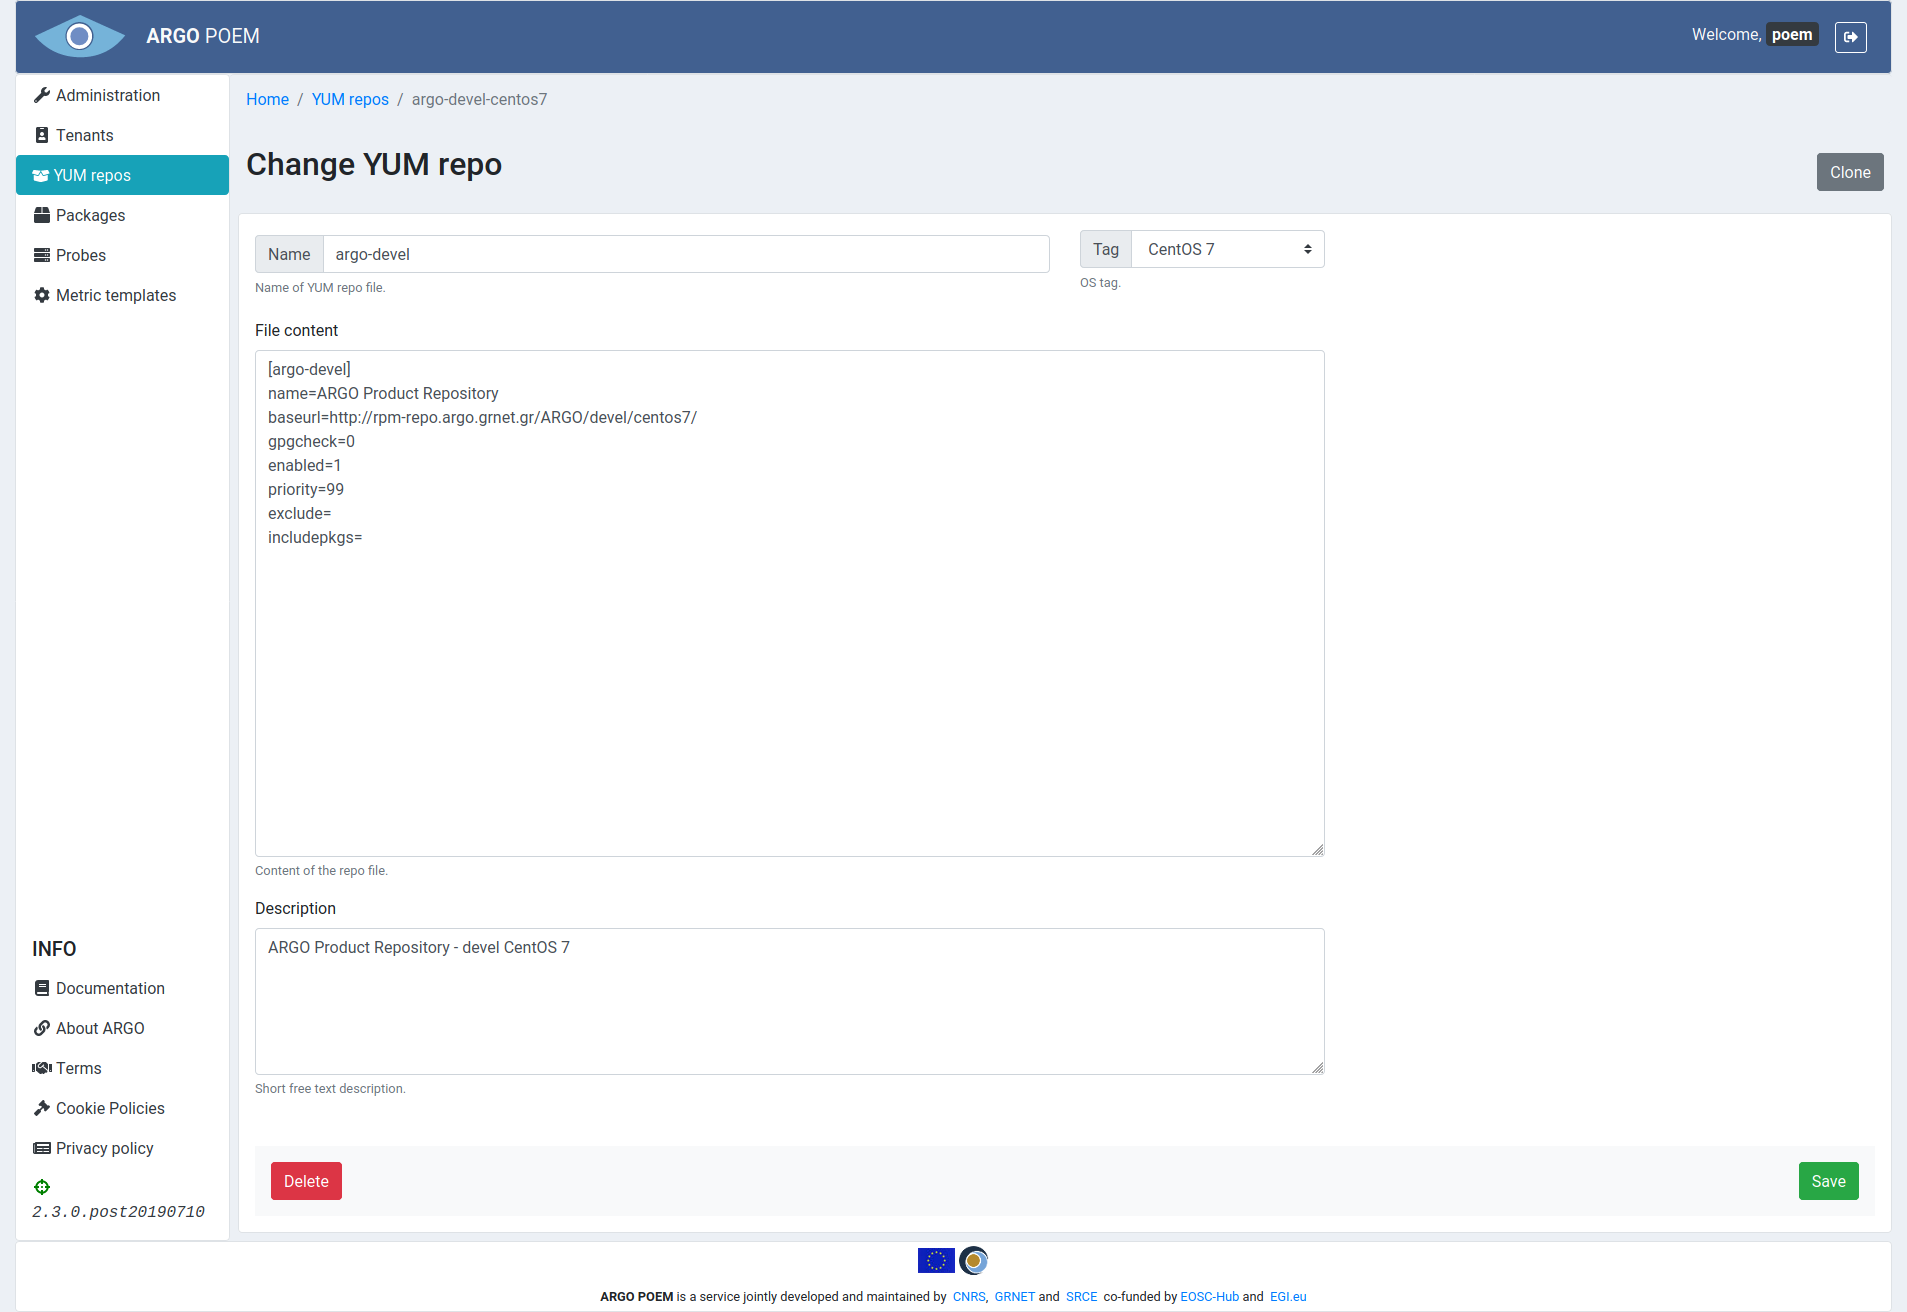Click the Terms handshake icon
Image resolution: width=1907 pixels, height=1312 pixels.
click(42, 1068)
